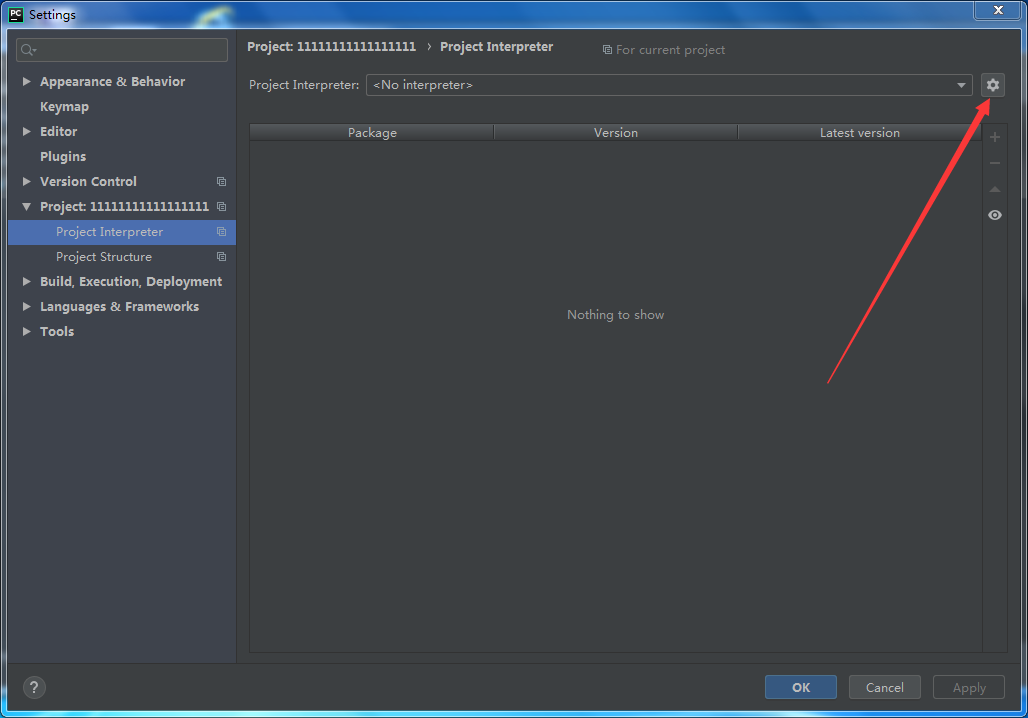Click the PyCharm icon in the title bar
Viewport: 1028px width, 718px height.
(16, 14)
